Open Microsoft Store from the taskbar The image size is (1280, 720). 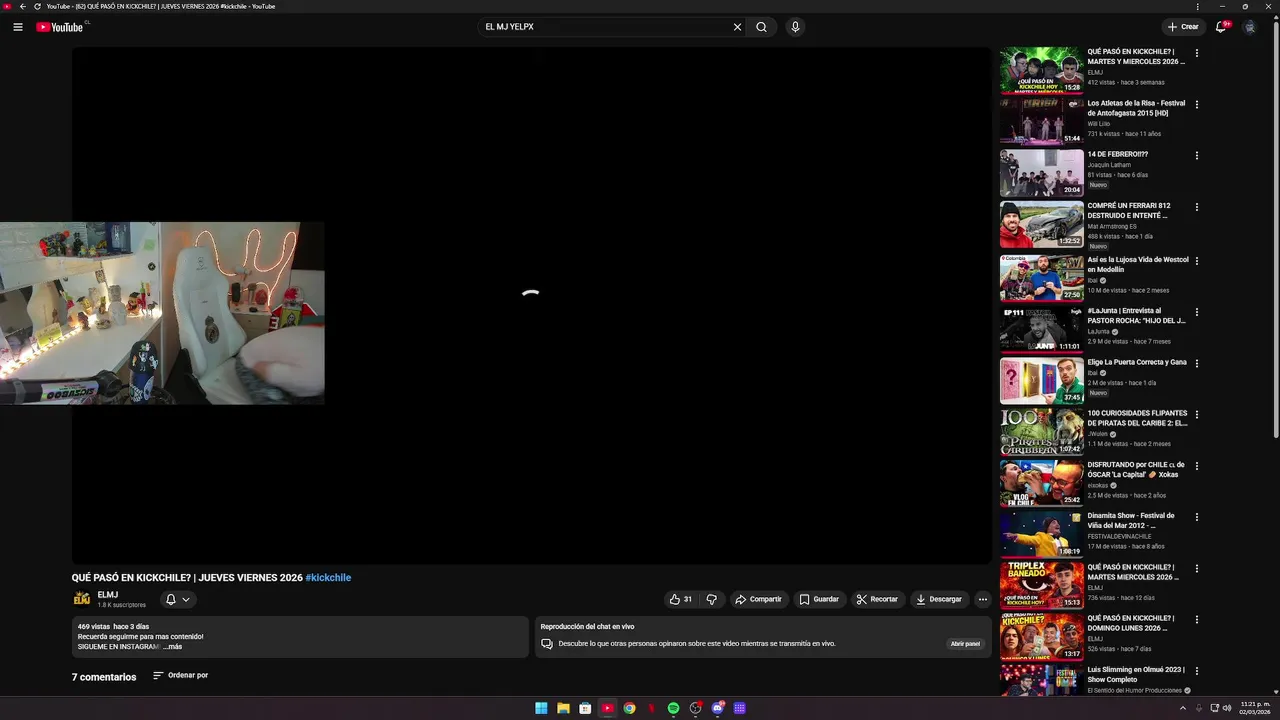point(585,708)
